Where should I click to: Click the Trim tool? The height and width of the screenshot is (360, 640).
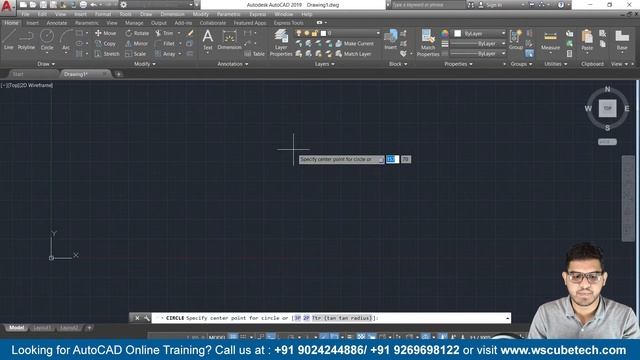coord(164,33)
